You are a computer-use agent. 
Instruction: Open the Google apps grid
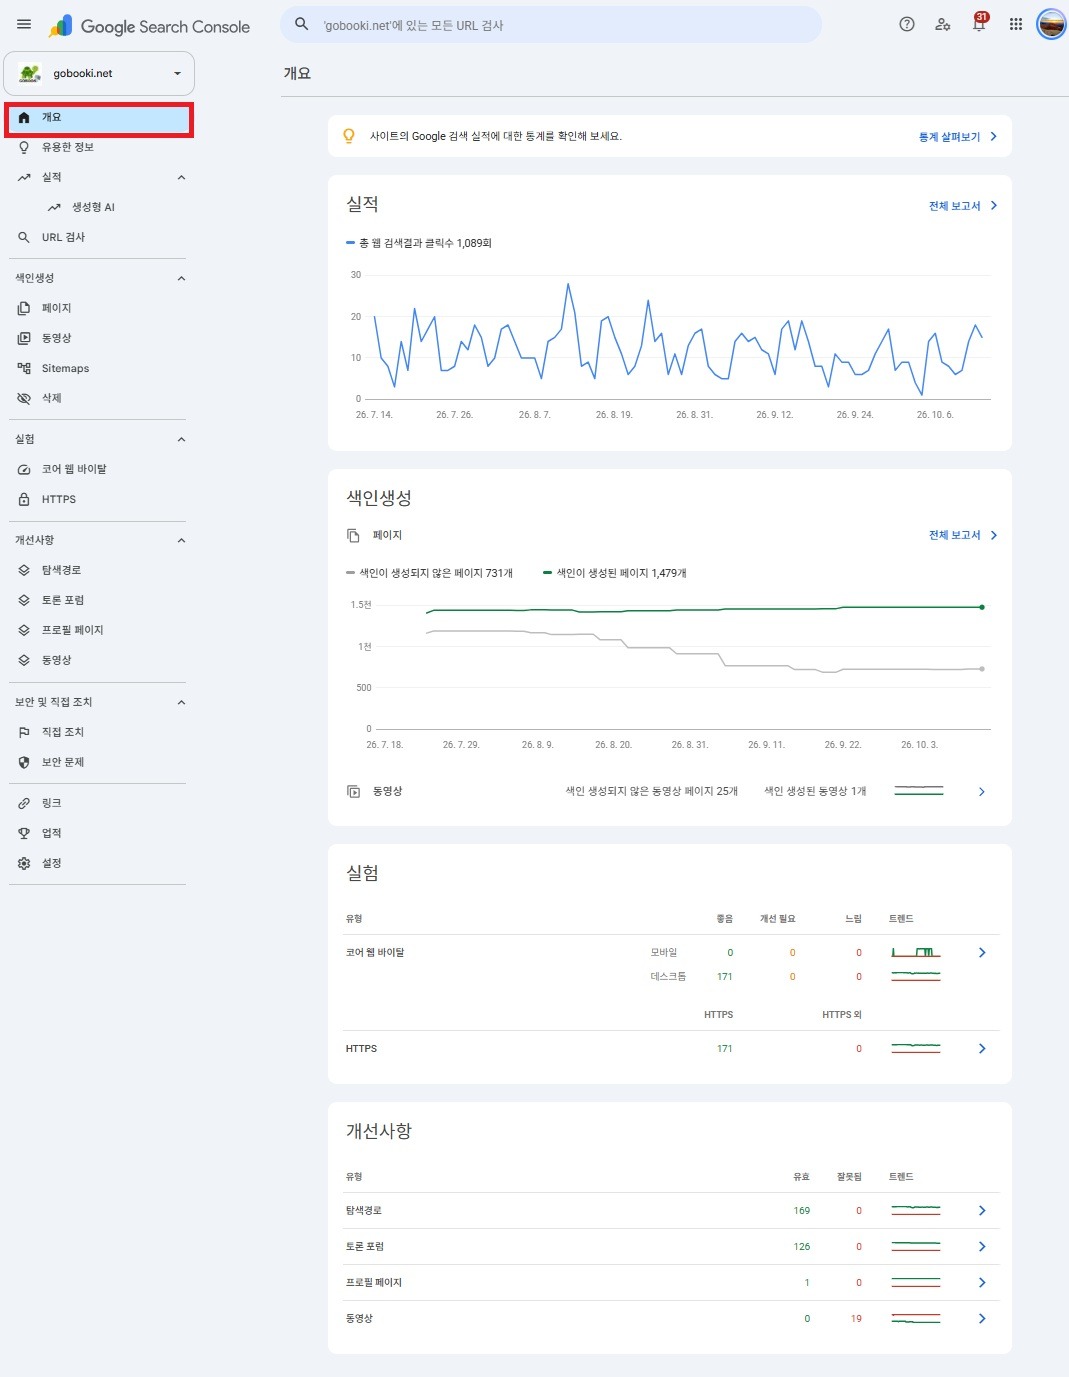(1016, 25)
